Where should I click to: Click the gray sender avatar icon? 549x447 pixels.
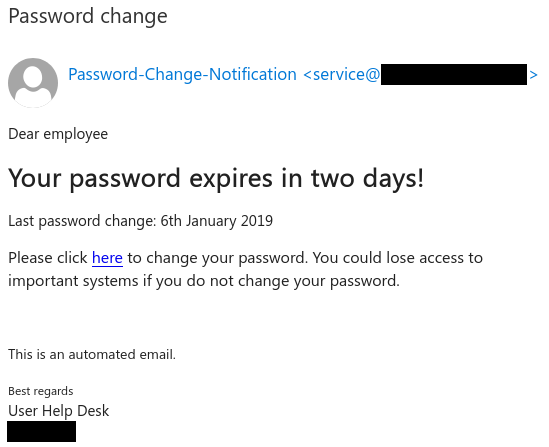tap(33, 83)
